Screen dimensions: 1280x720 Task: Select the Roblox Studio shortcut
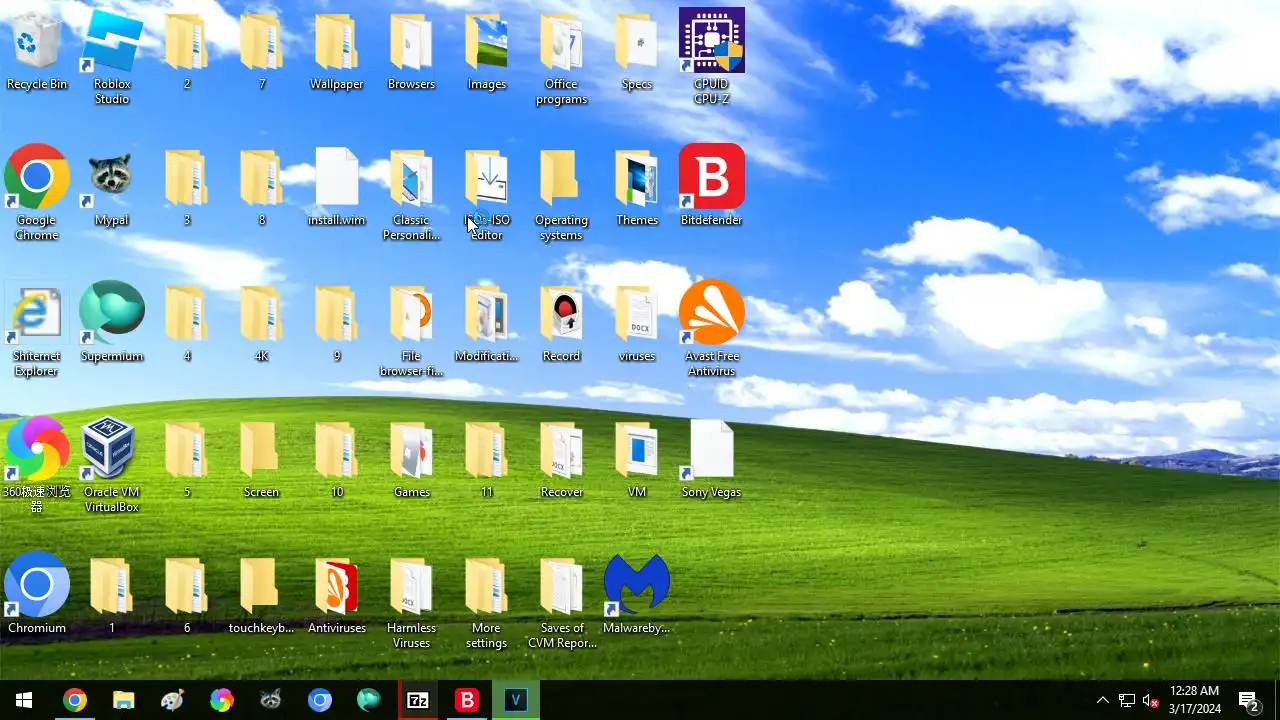click(x=112, y=57)
